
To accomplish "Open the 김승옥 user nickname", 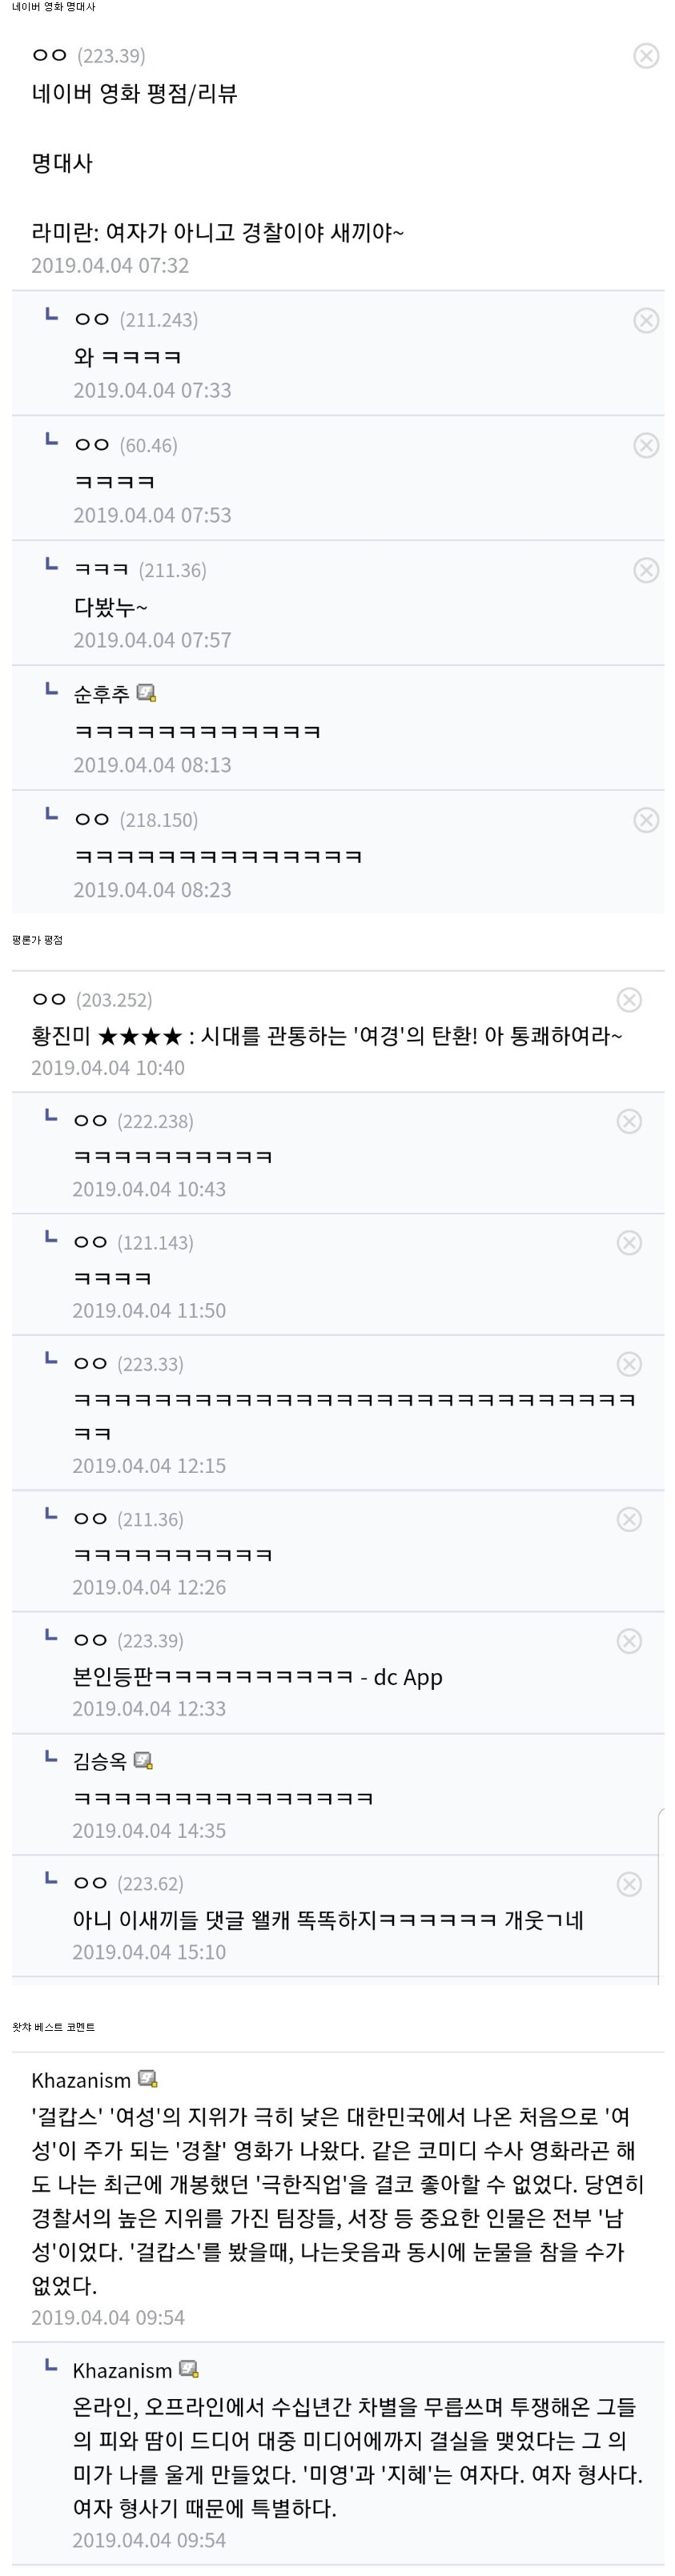I will coord(100,1761).
